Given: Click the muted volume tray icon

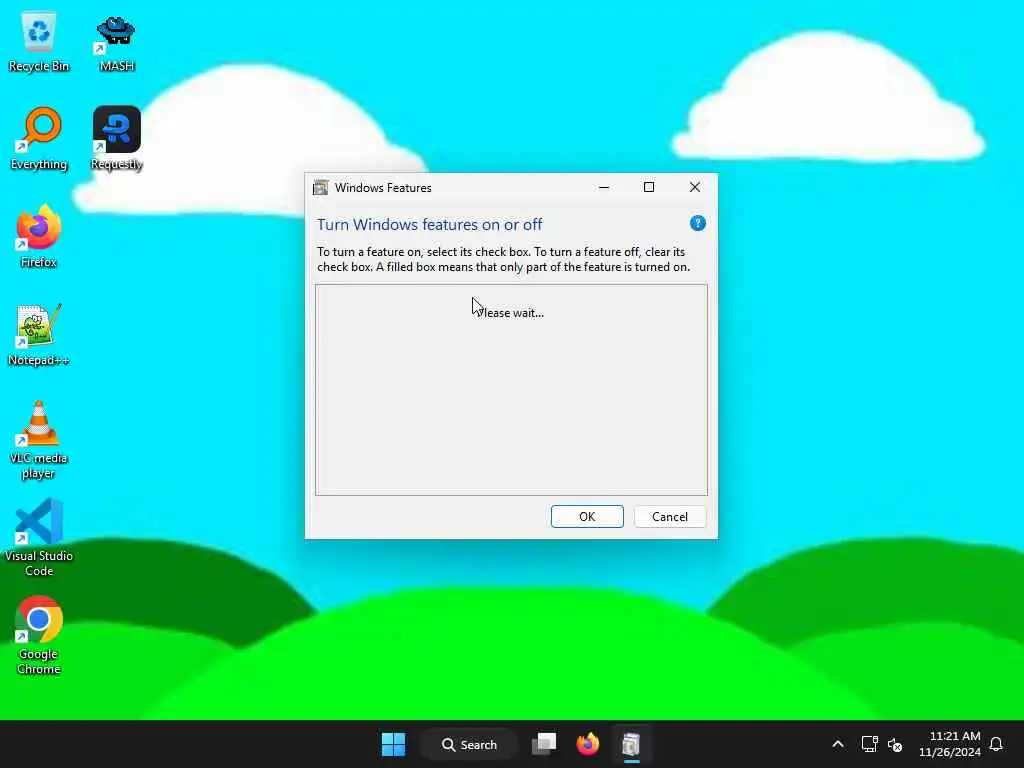Looking at the screenshot, I should (x=895, y=744).
